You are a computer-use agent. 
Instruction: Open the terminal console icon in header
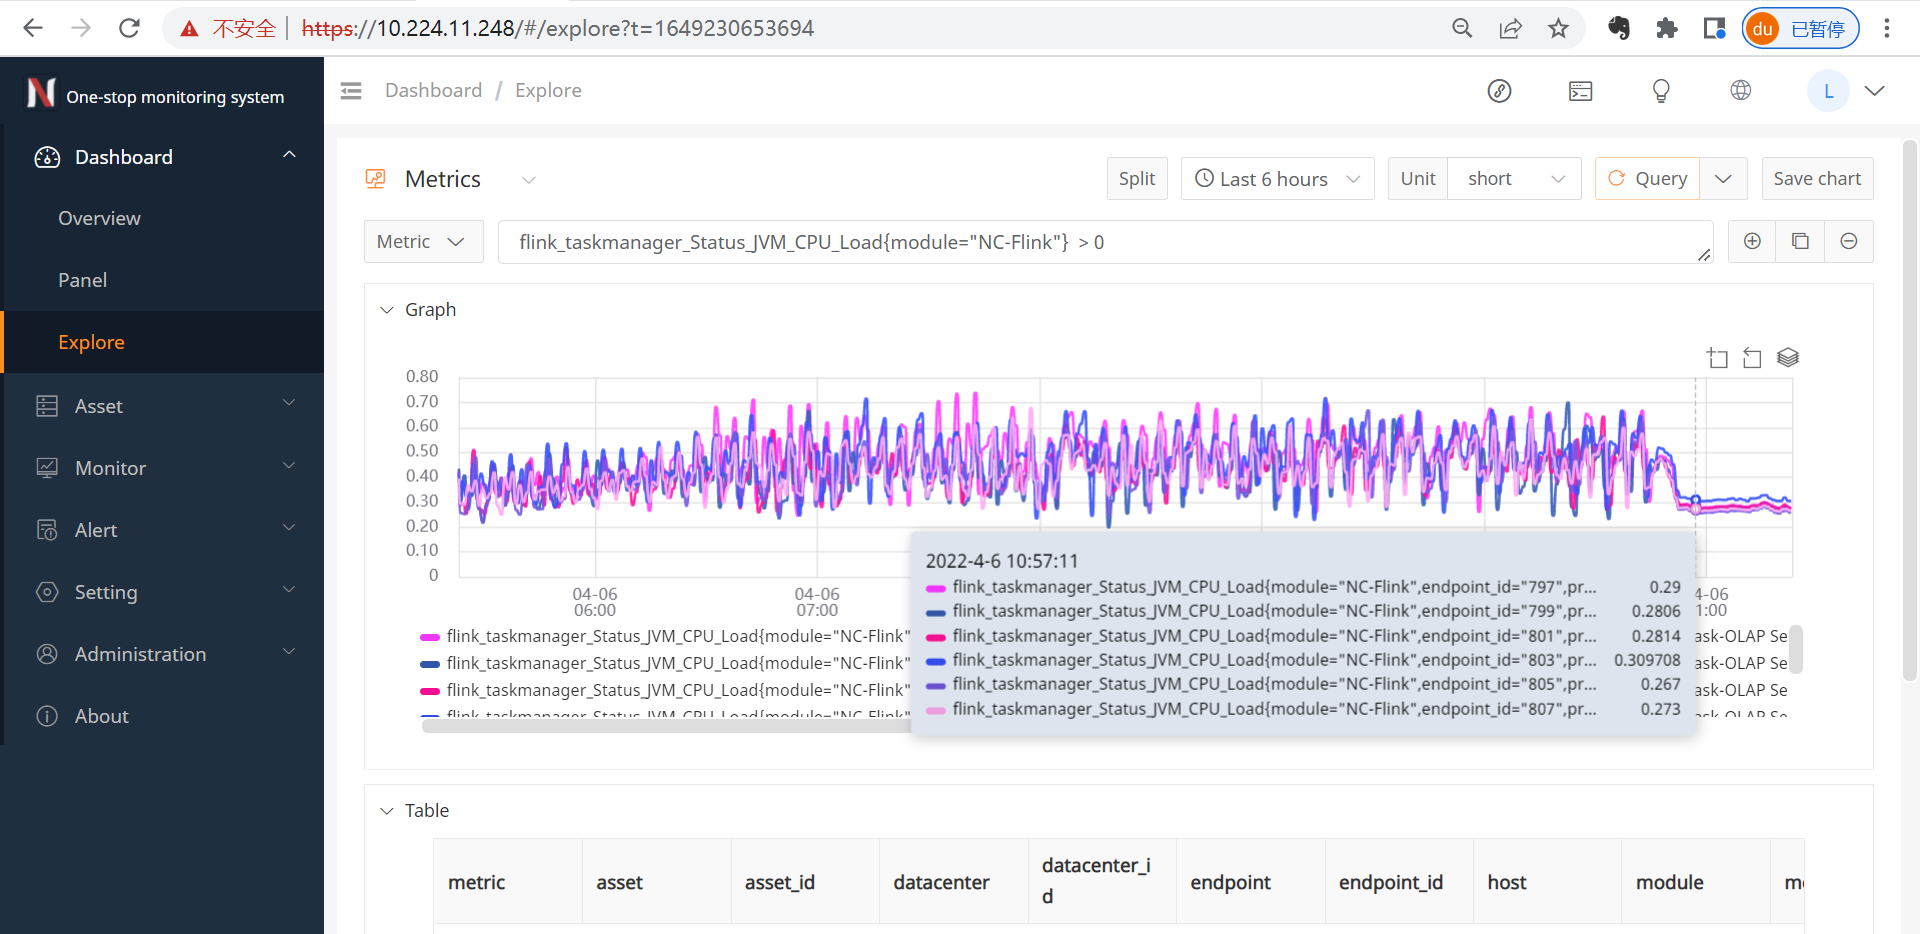[x=1580, y=91]
